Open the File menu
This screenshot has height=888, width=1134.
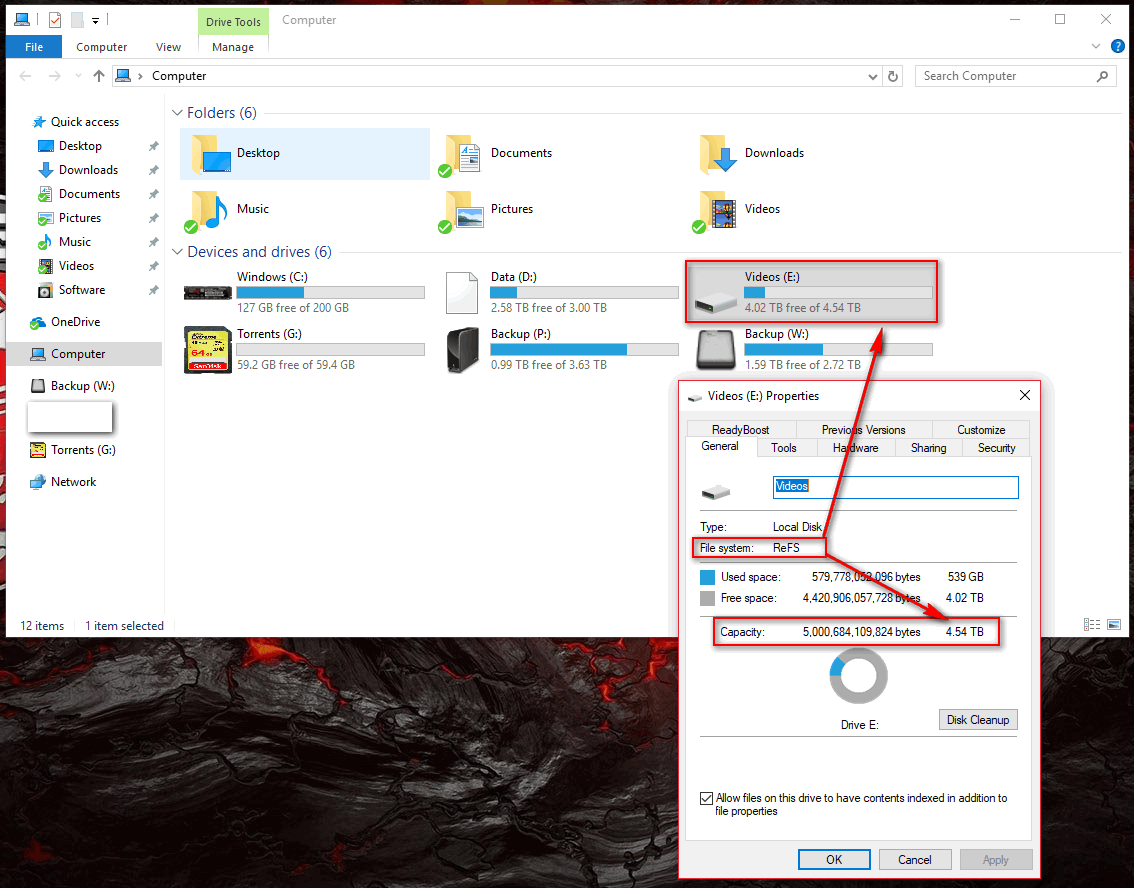pos(34,47)
